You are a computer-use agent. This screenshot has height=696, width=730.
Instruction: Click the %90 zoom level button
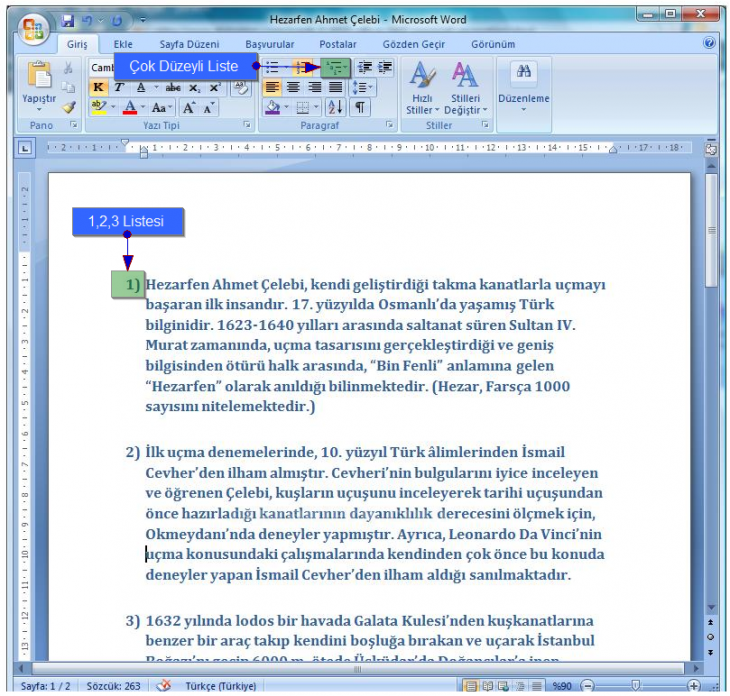[x=561, y=686]
